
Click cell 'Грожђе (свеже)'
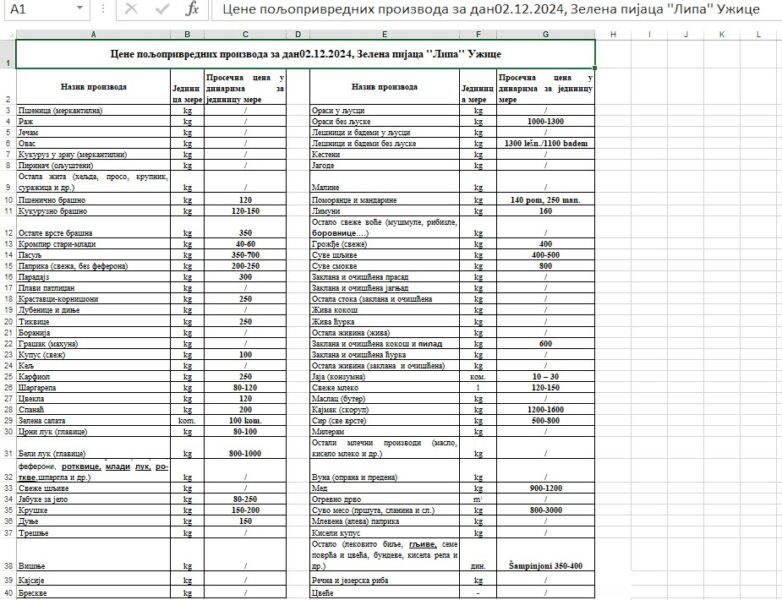(x=385, y=244)
